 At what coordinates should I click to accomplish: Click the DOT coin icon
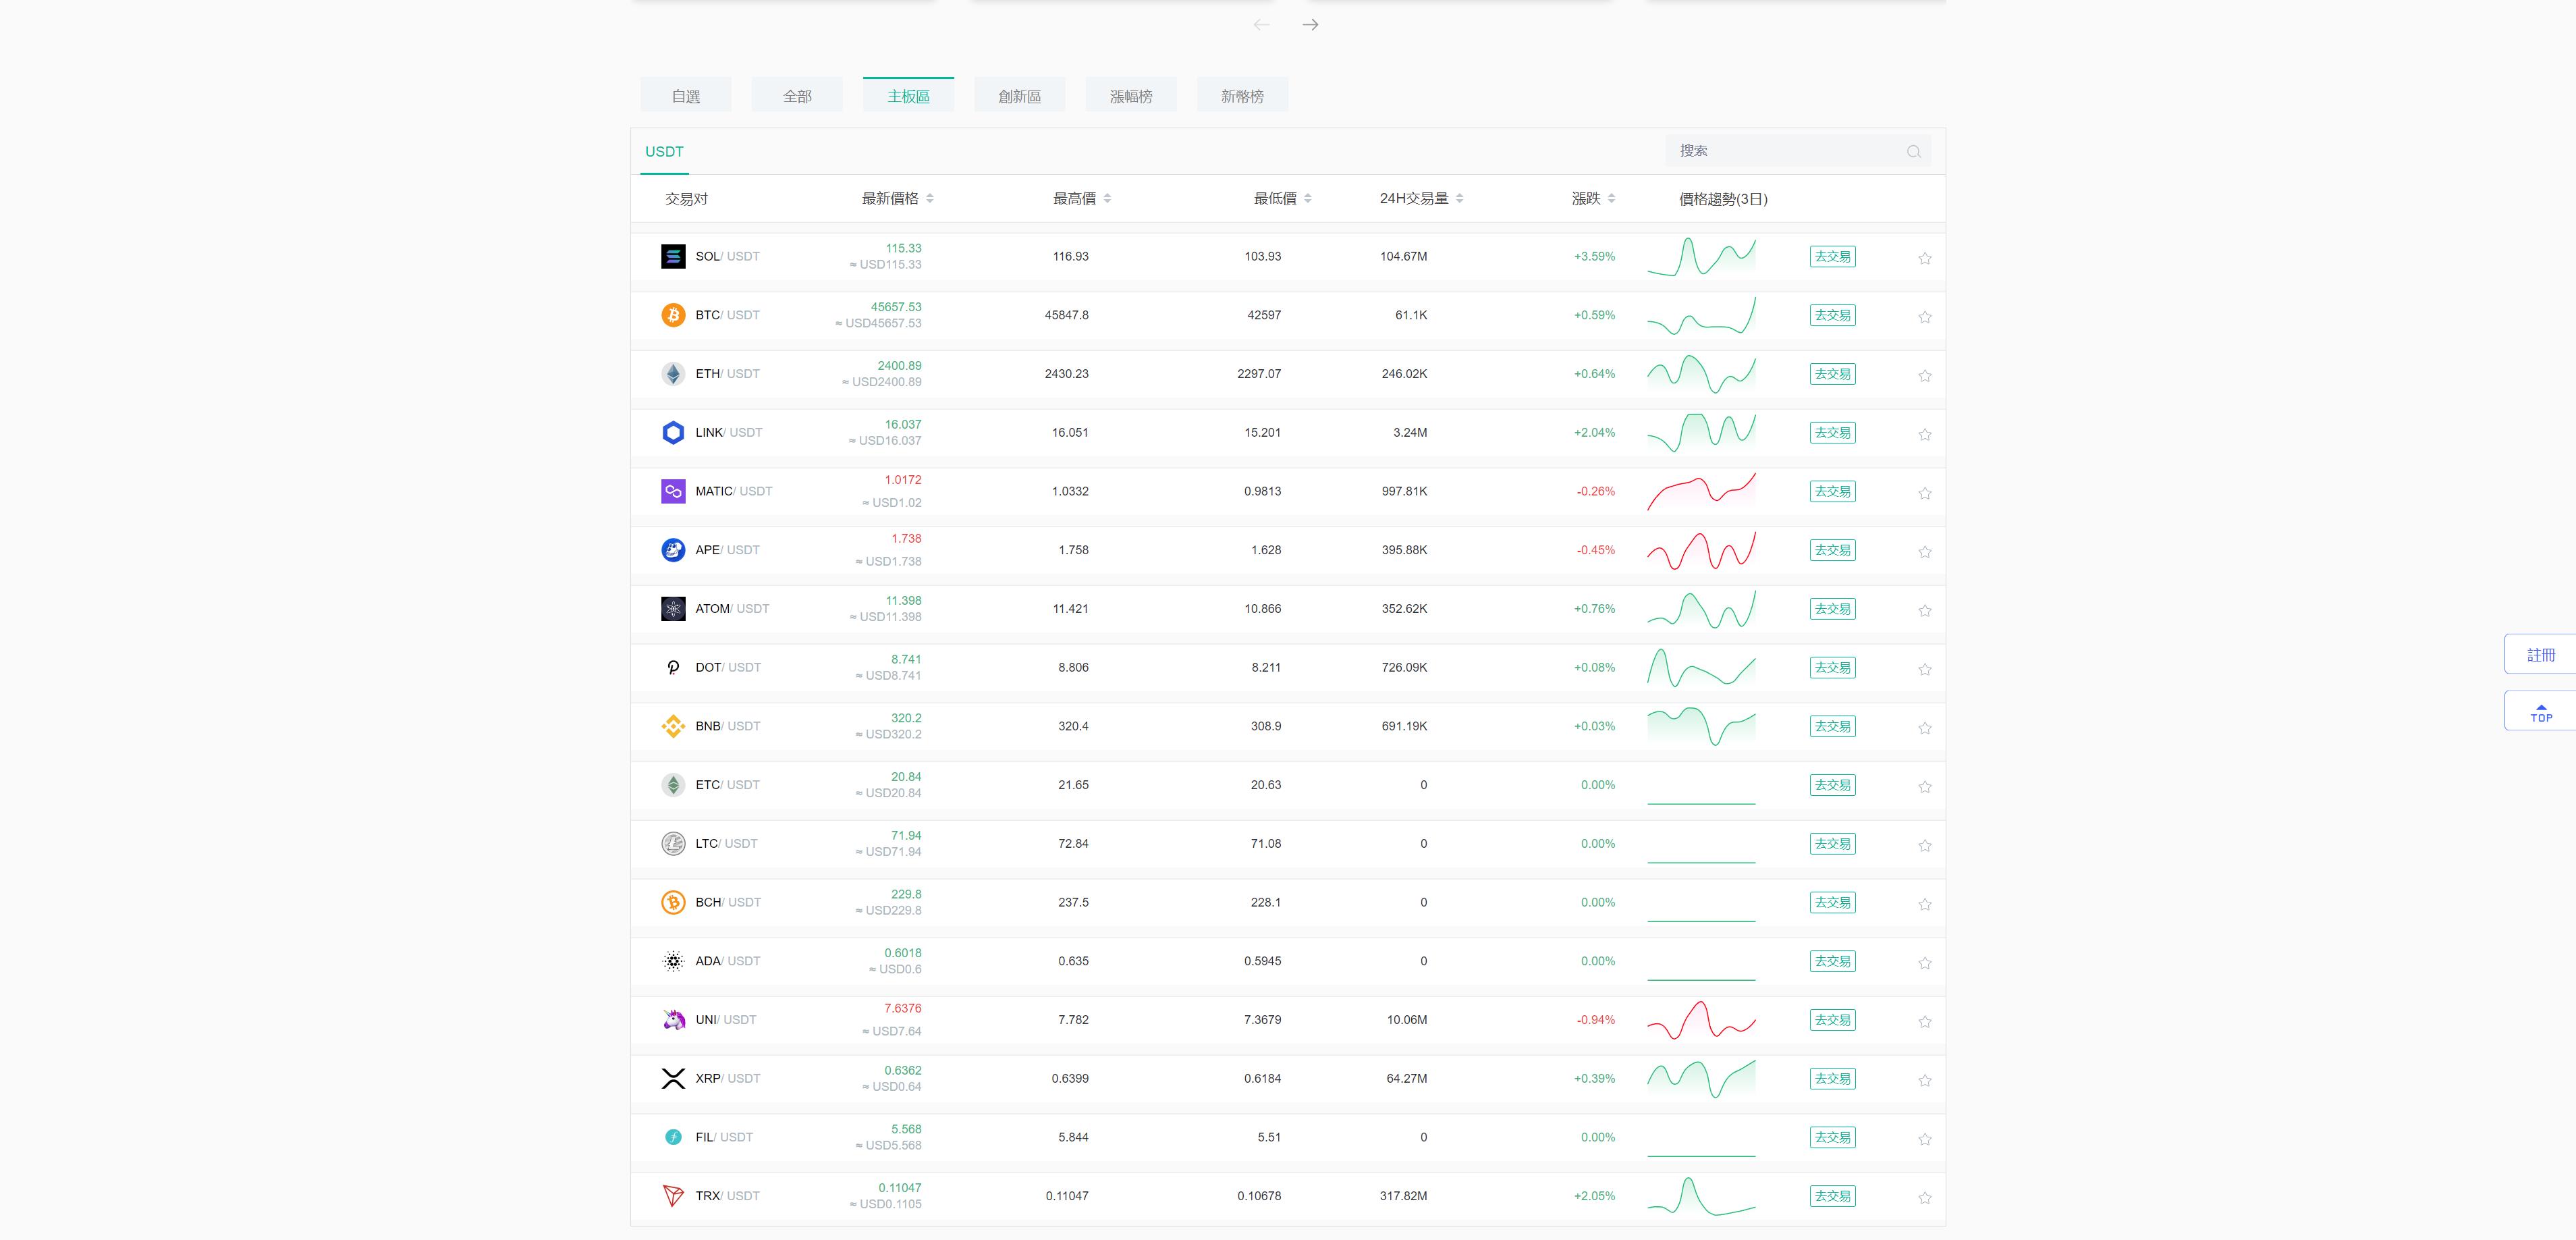[x=673, y=667]
